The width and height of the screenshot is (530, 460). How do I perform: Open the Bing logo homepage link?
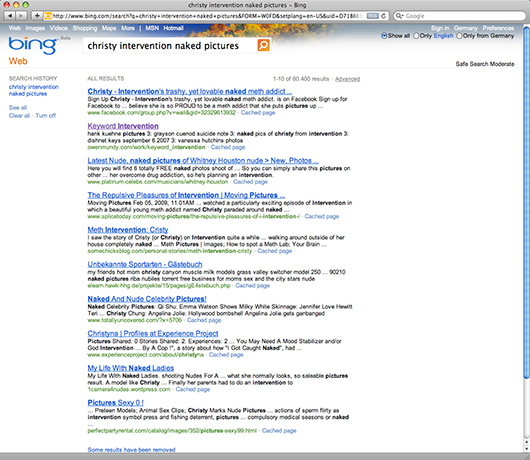[33, 45]
